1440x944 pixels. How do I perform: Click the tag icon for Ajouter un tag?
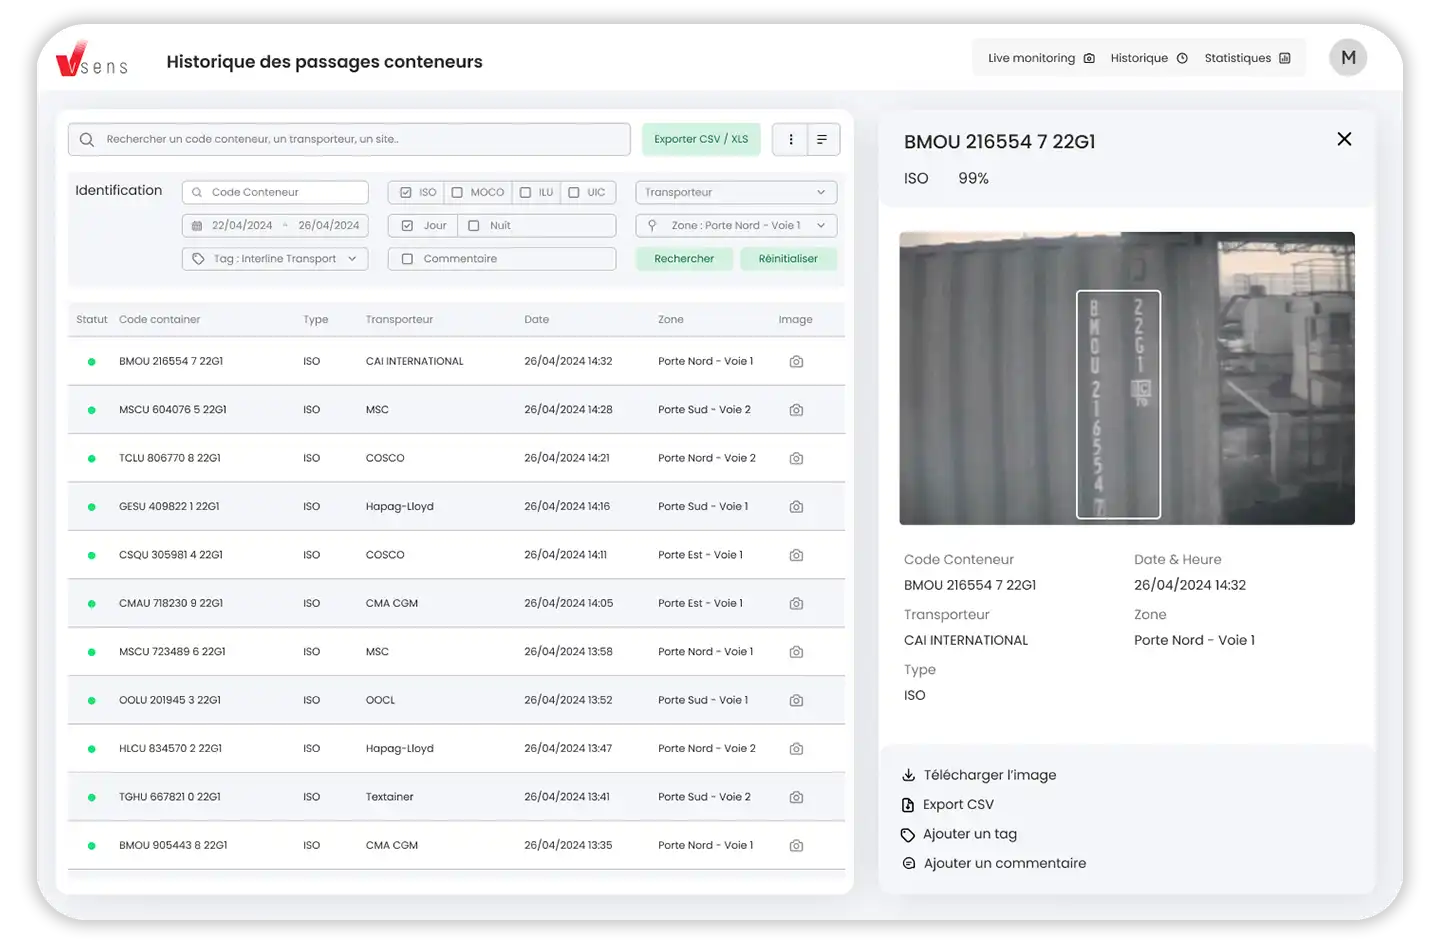[x=908, y=835]
